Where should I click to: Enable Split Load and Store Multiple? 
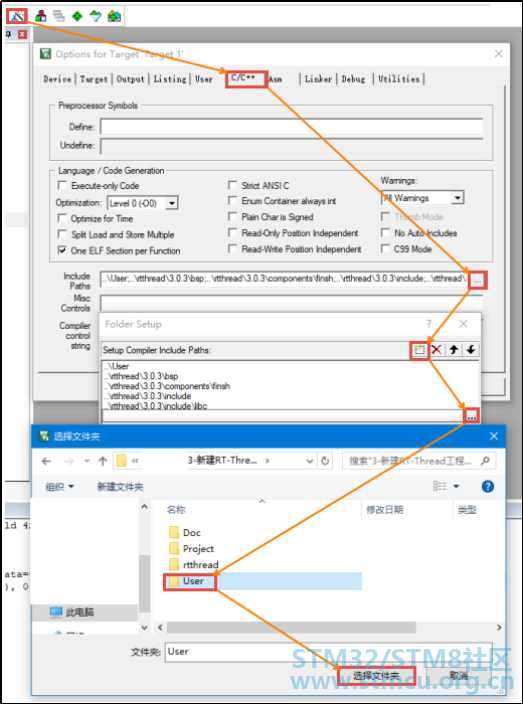point(62,234)
